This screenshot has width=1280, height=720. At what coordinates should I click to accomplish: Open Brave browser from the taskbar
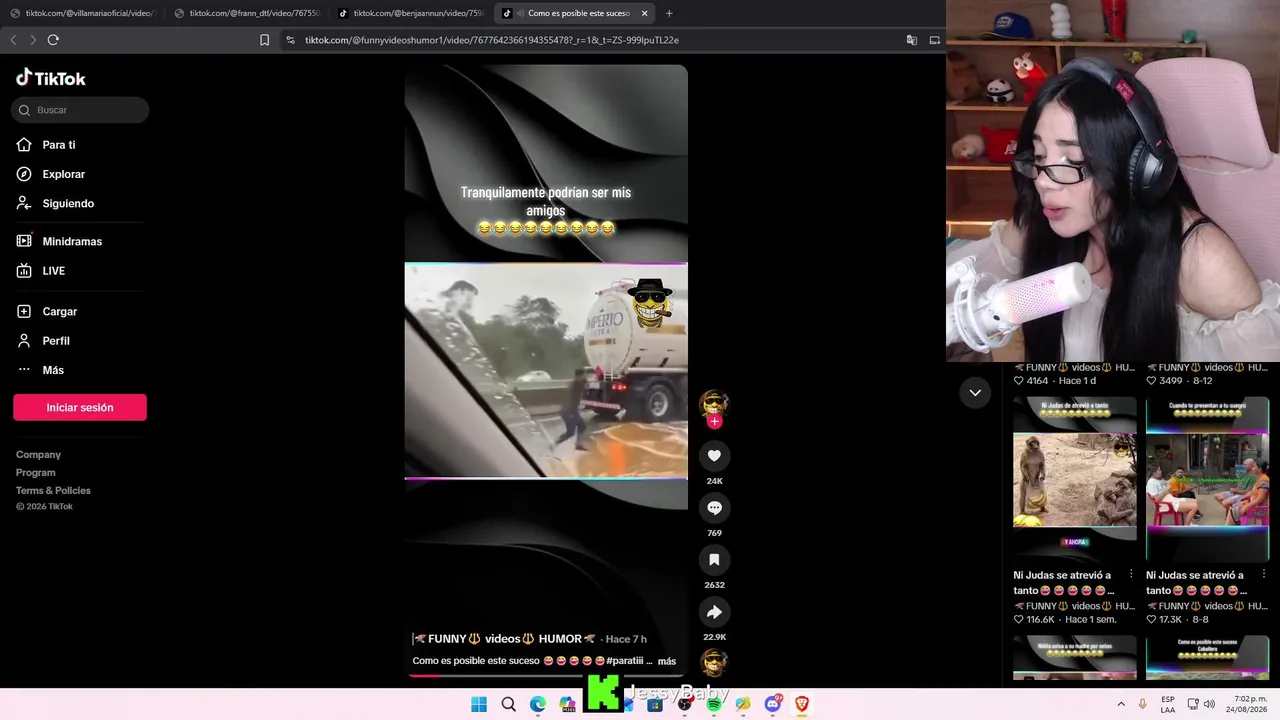point(801,704)
